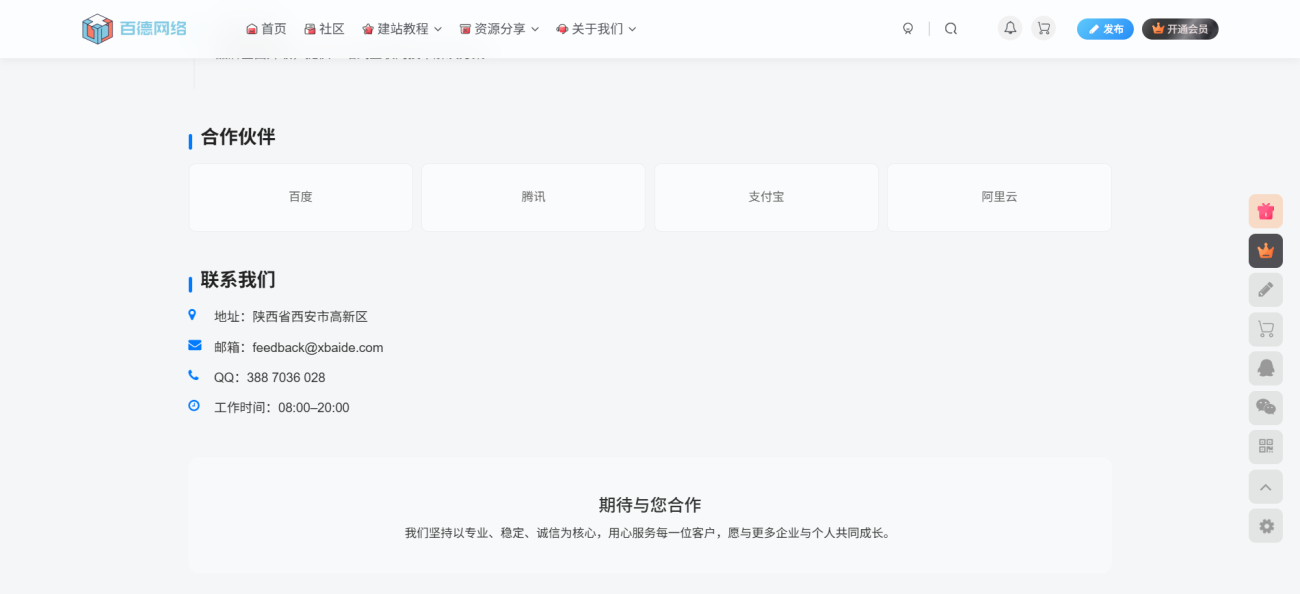Click the 开通会员 button
The image size is (1300, 594).
(1180, 29)
